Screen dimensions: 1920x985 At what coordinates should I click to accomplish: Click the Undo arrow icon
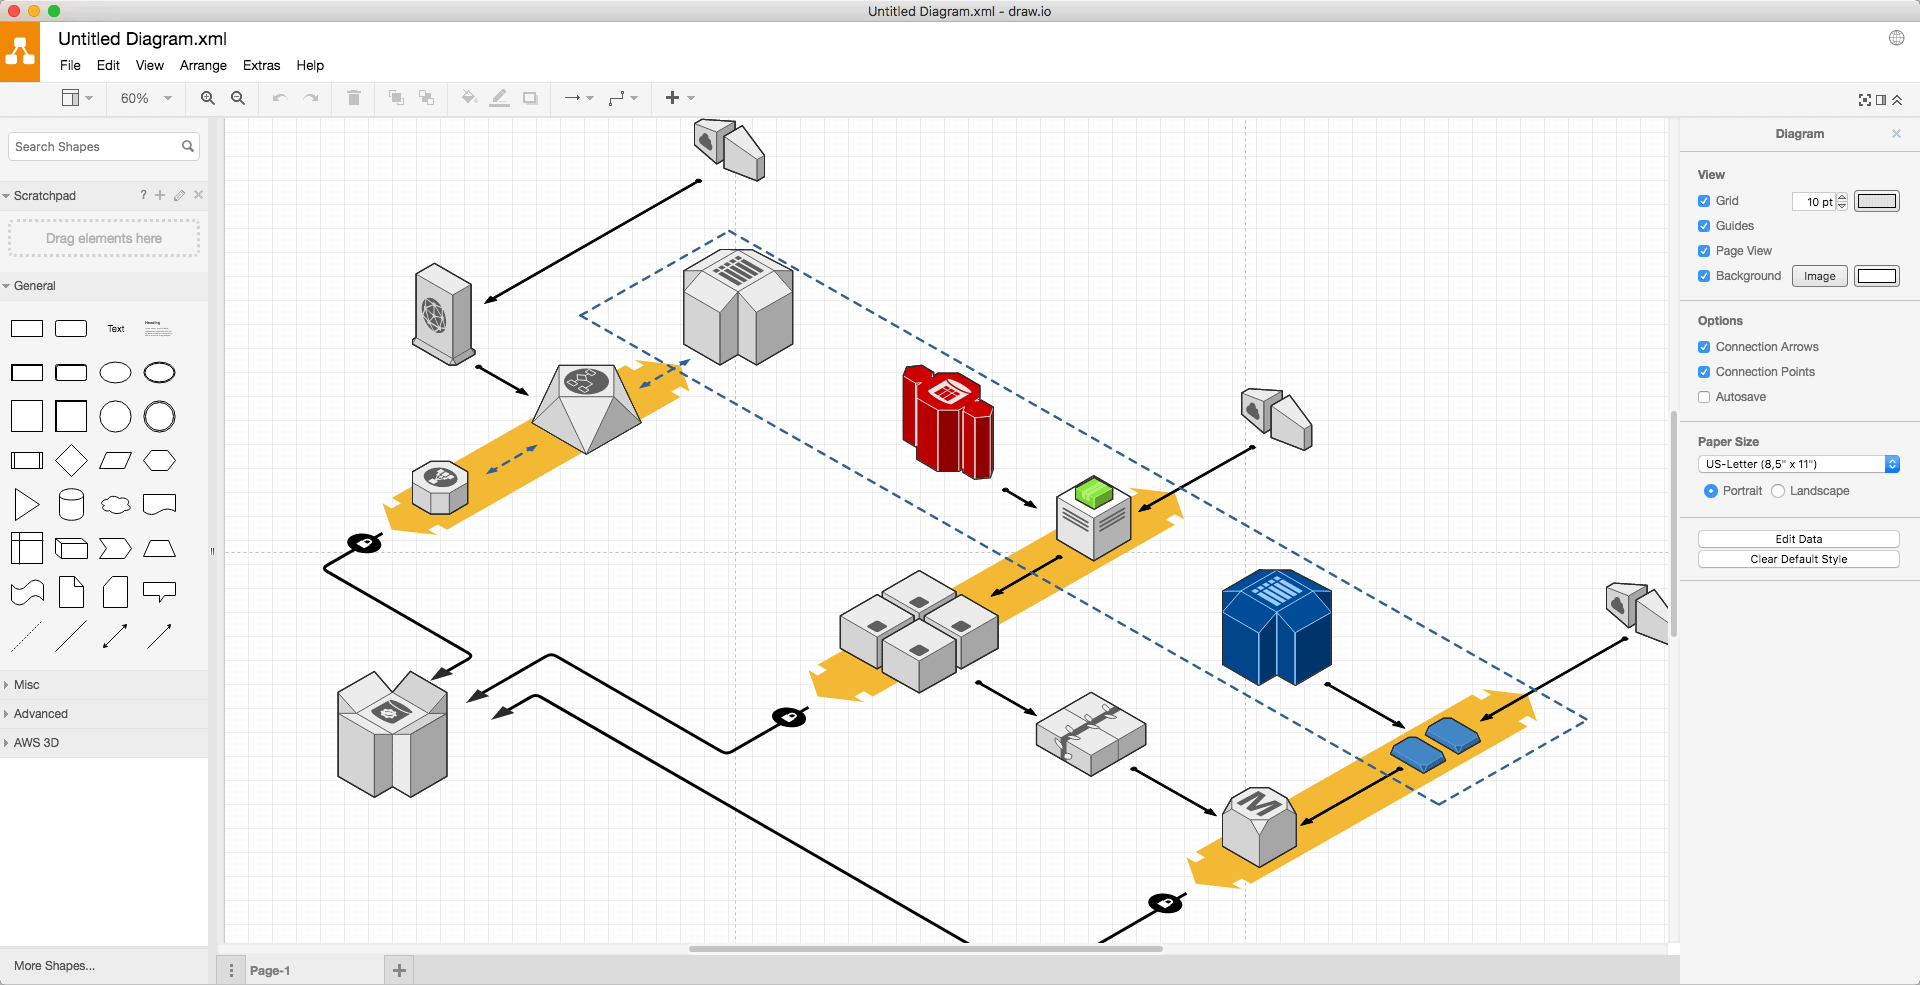(280, 98)
